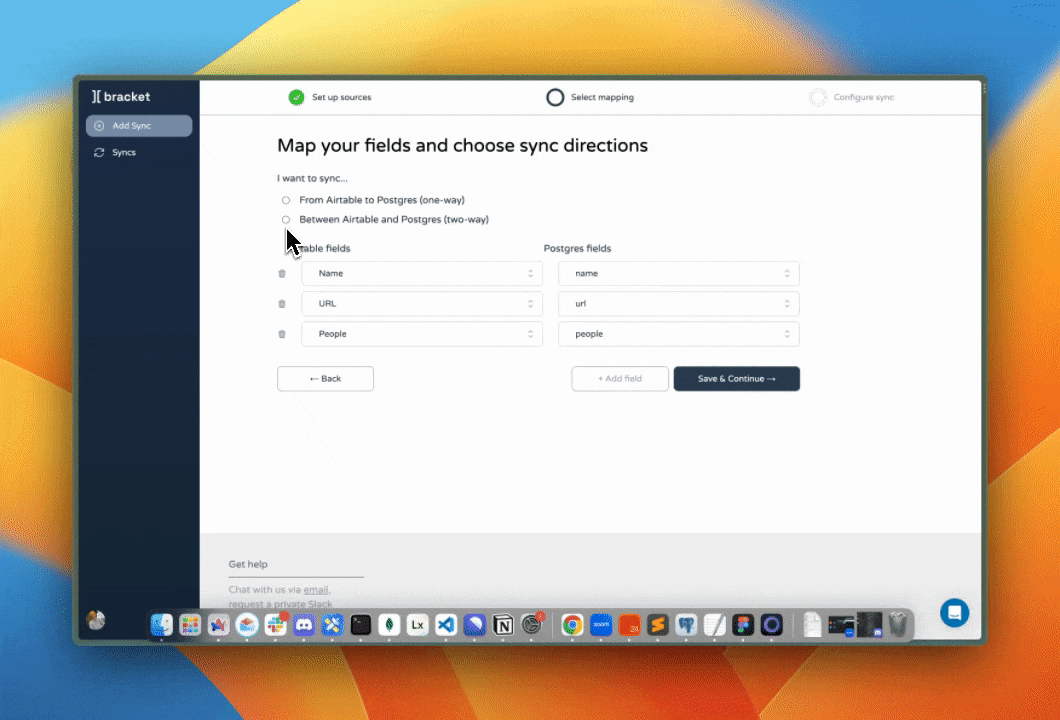
Task: Open Finder from the dock
Action: coord(162,625)
